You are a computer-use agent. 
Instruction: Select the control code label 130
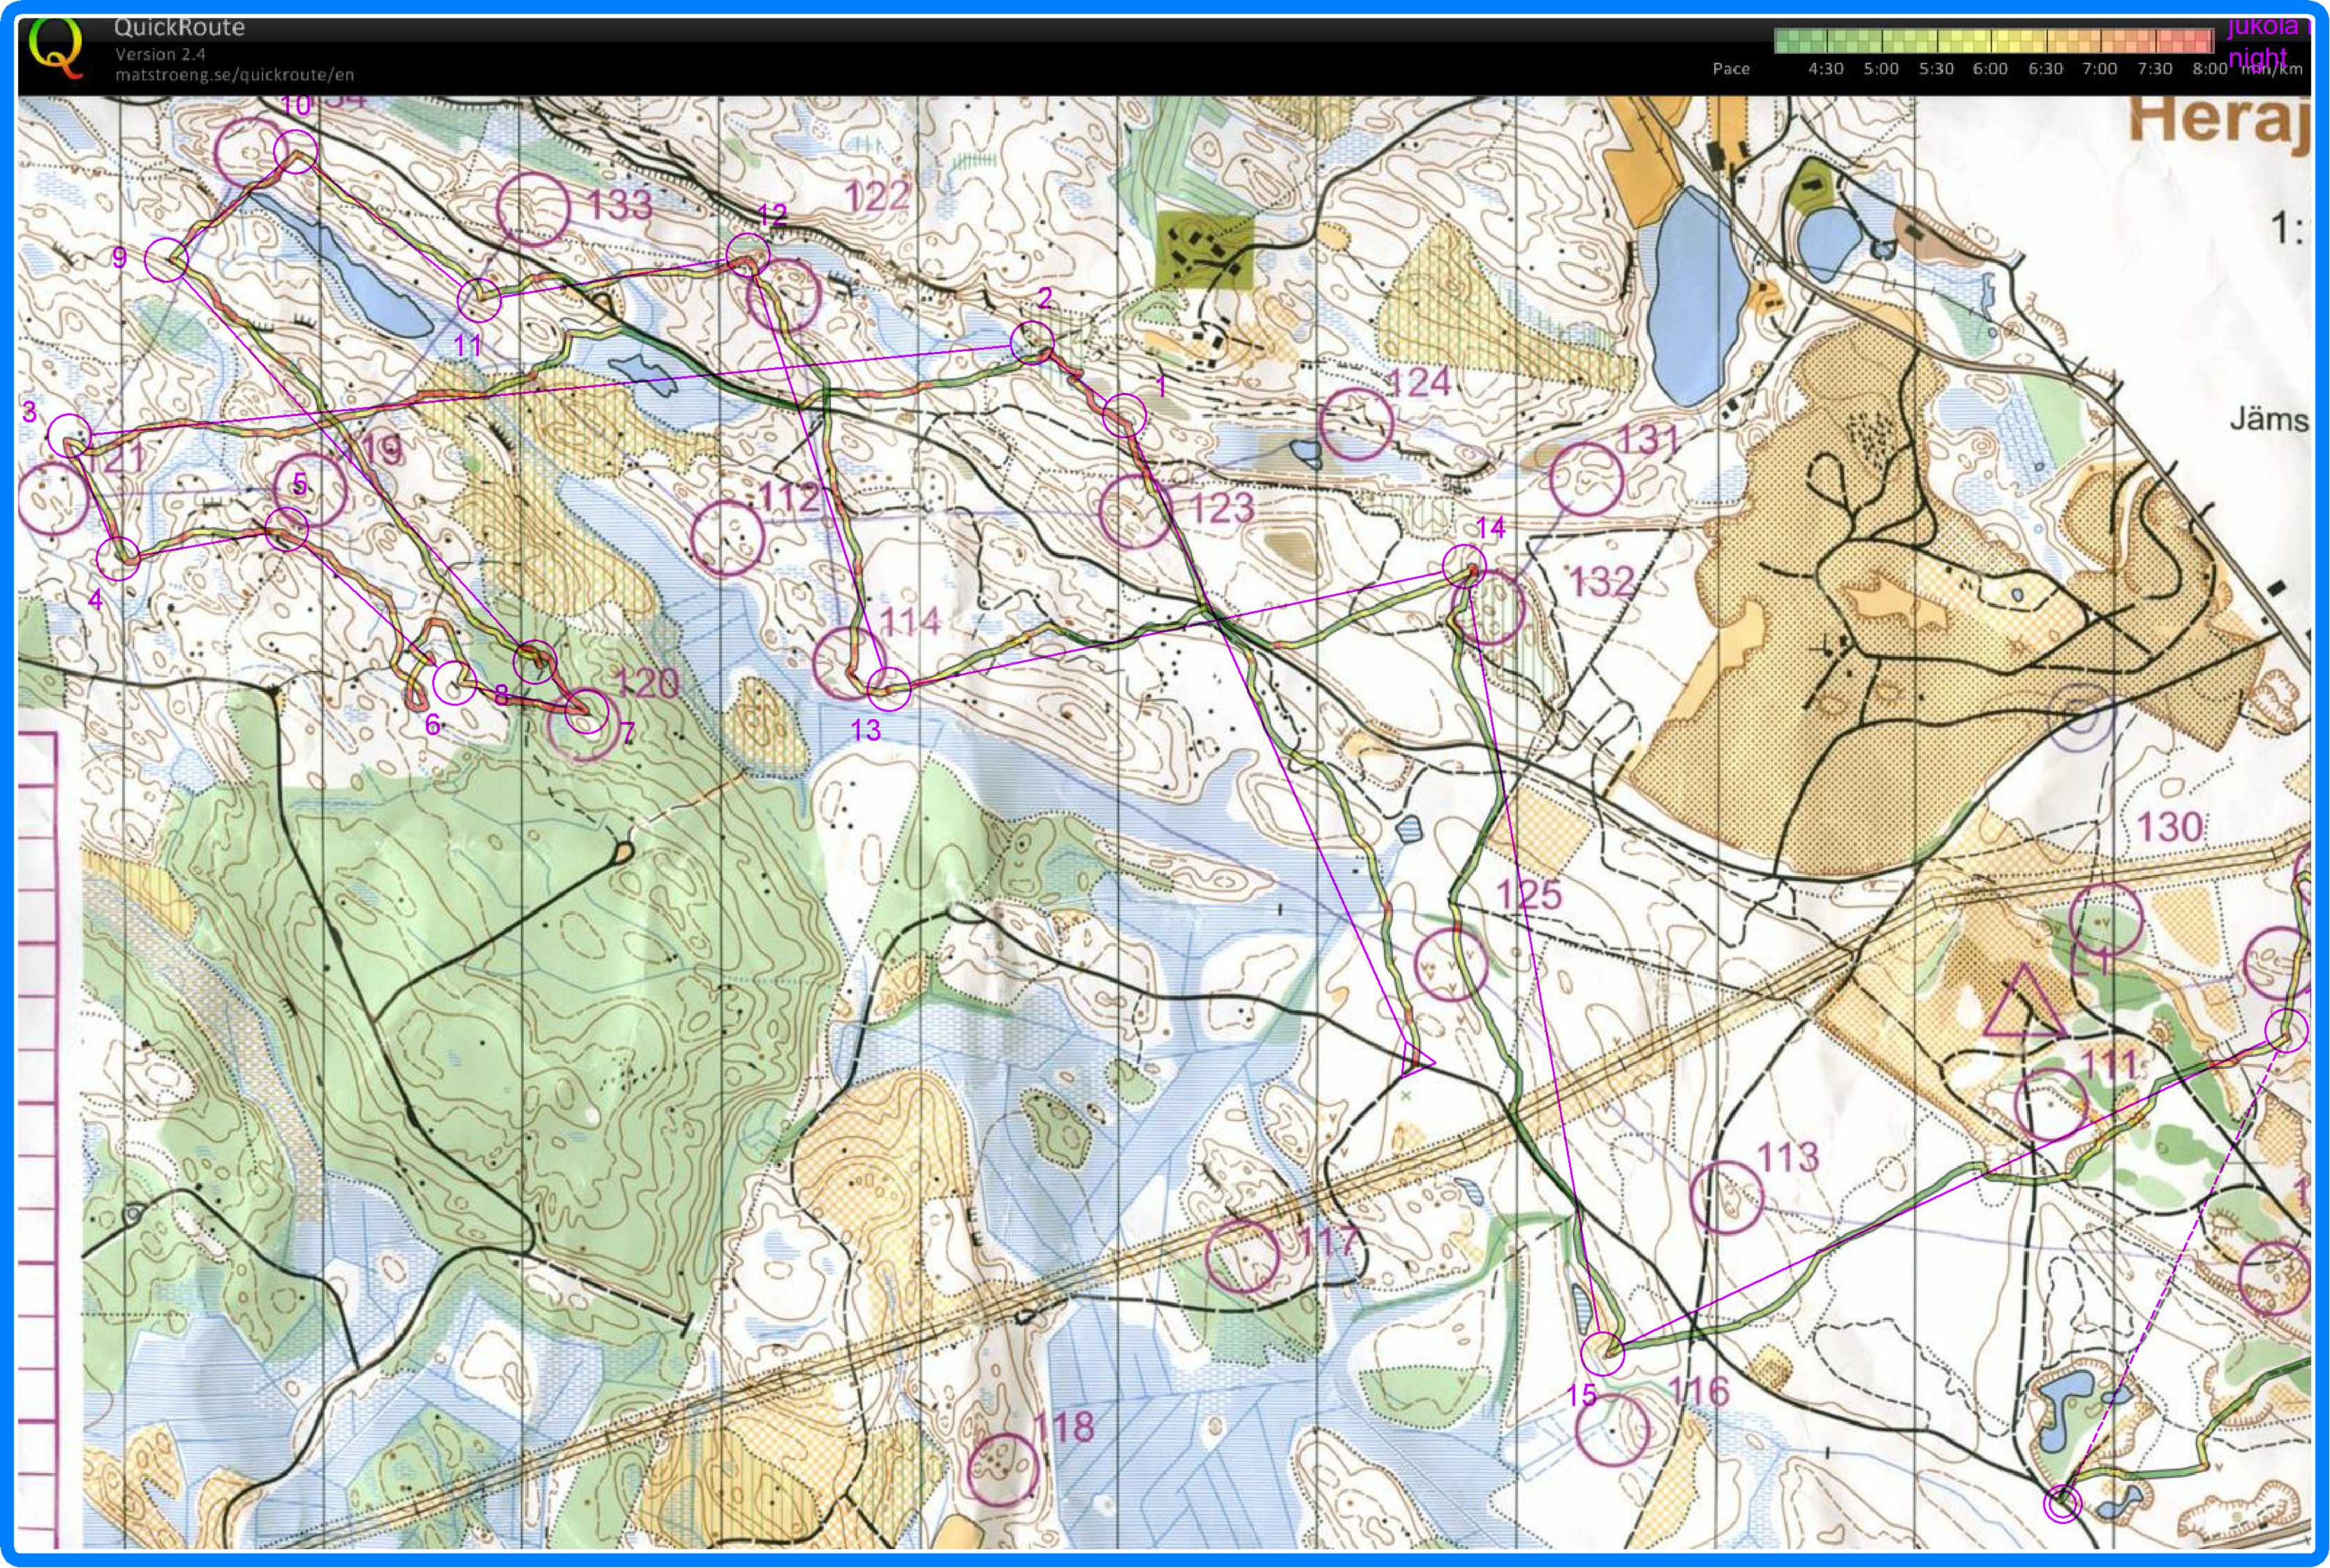[2170, 827]
